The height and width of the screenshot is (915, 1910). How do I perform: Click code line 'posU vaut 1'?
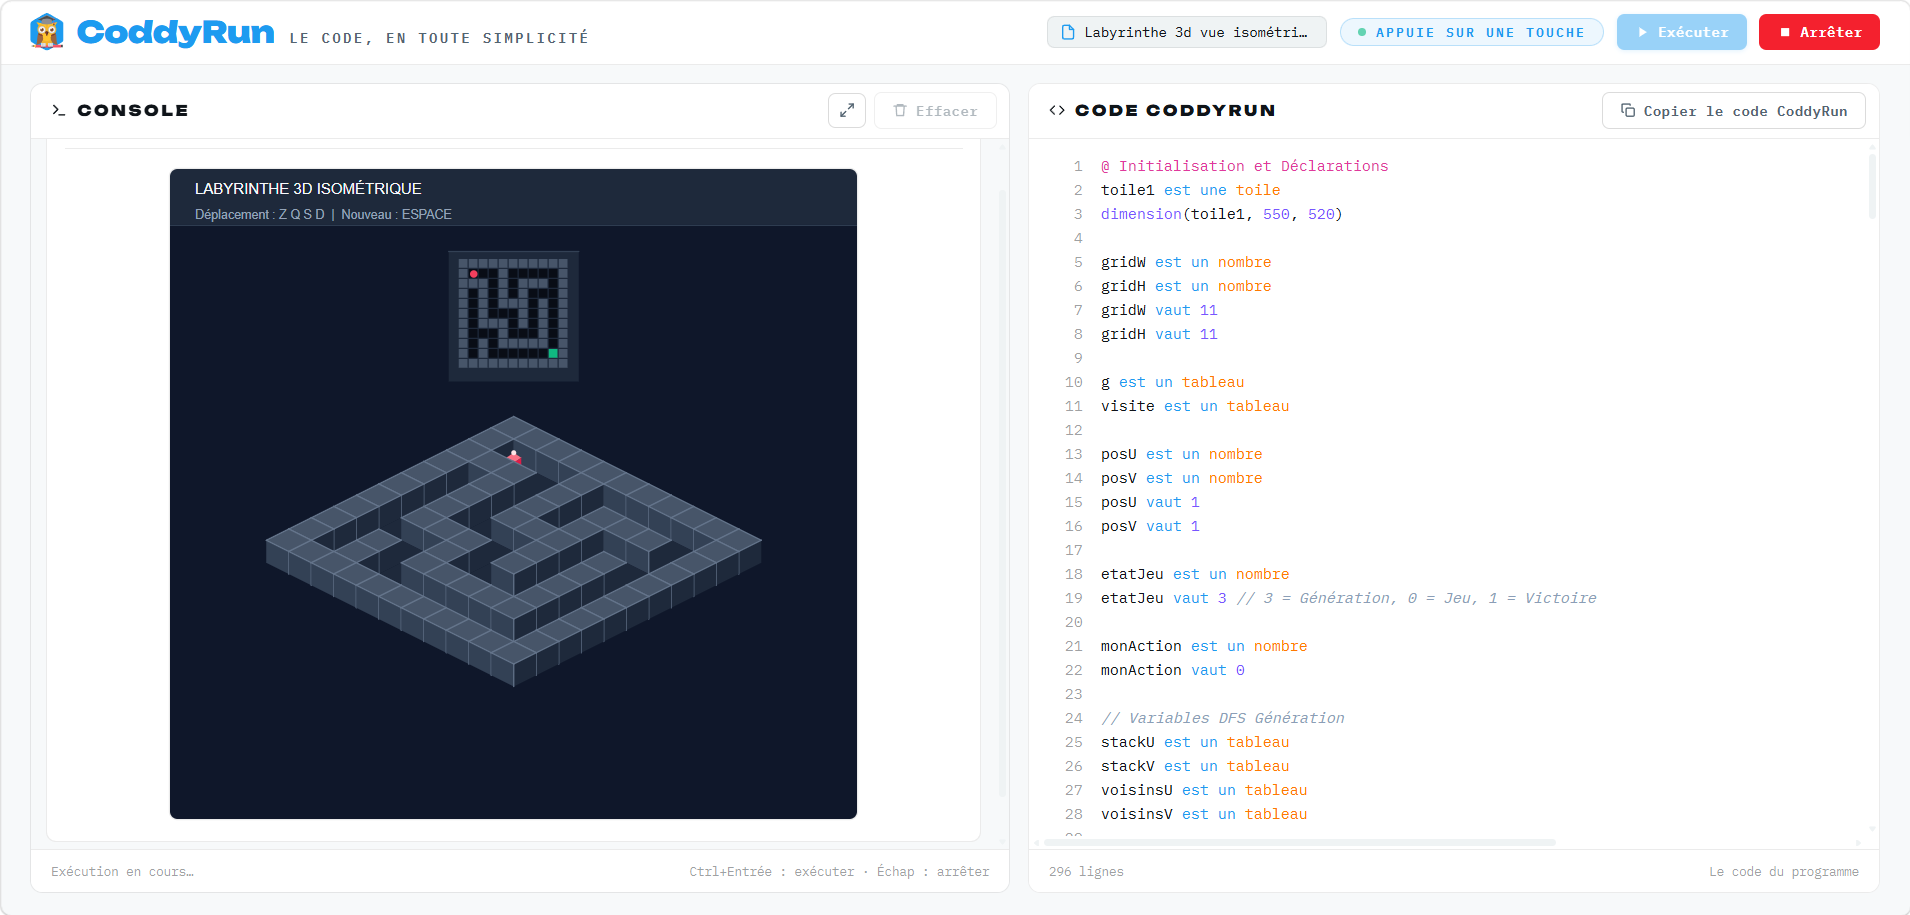click(1150, 502)
